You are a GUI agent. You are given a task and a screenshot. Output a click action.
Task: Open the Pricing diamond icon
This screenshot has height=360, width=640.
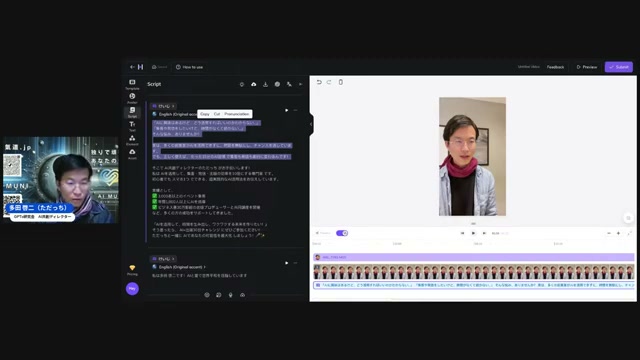[x=132, y=270]
